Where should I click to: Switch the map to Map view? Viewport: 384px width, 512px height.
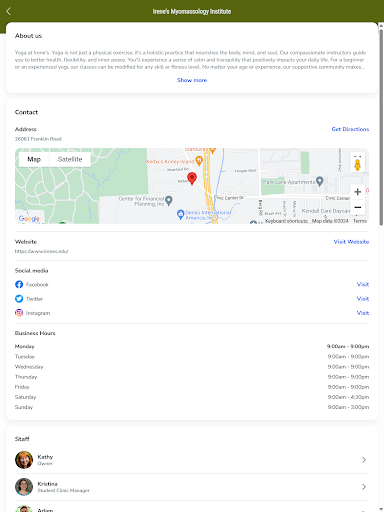(x=34, y=159)
